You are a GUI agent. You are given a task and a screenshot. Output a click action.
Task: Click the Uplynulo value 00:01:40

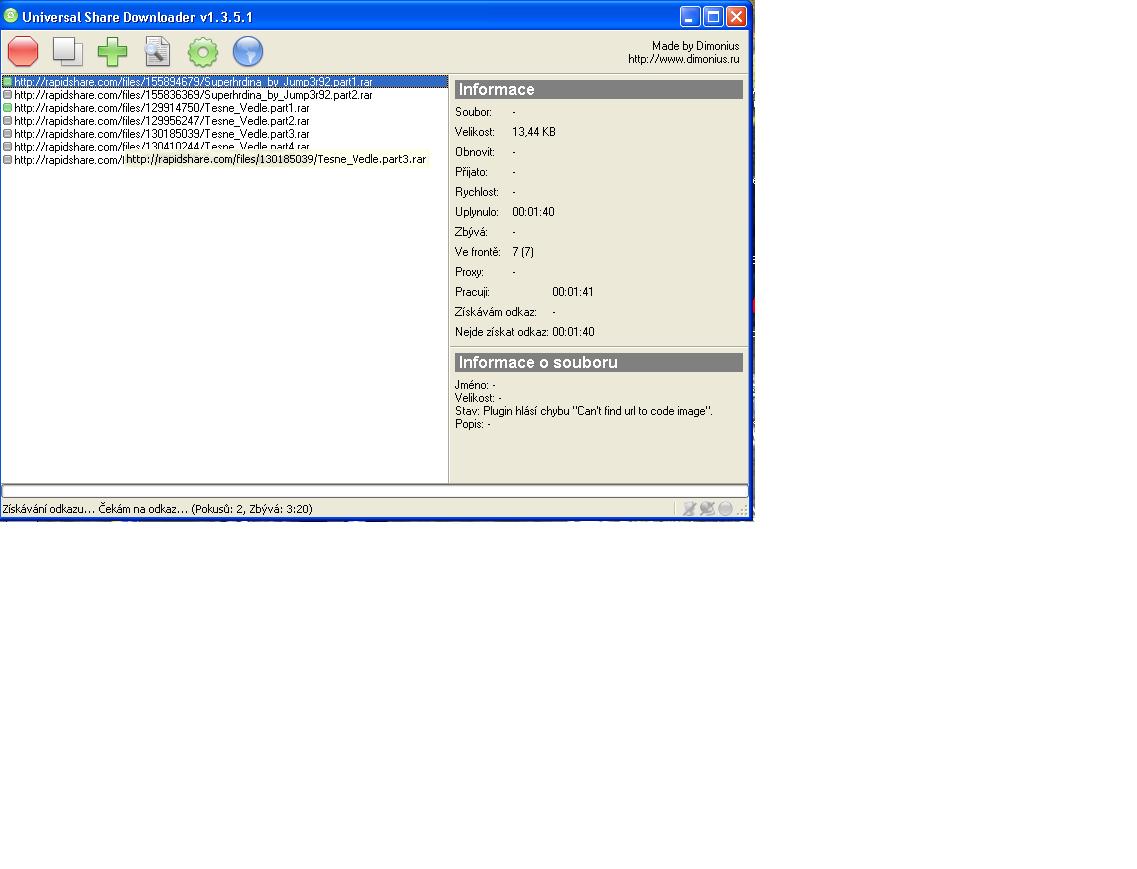[533, 212]
